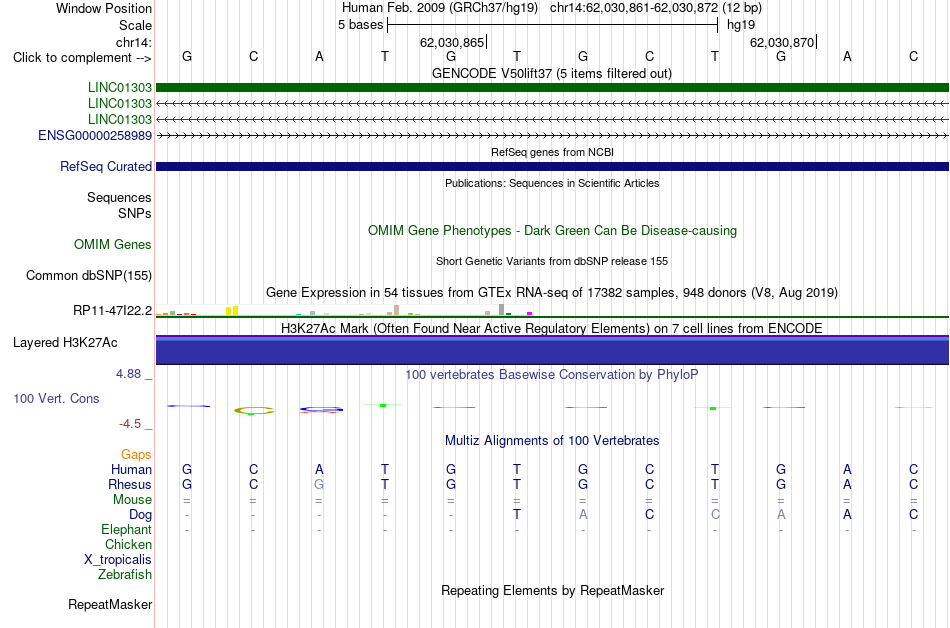Click the Sequences track label
Image resolution: width=950 pixels, height=628 pixels.
click(119, 197)
